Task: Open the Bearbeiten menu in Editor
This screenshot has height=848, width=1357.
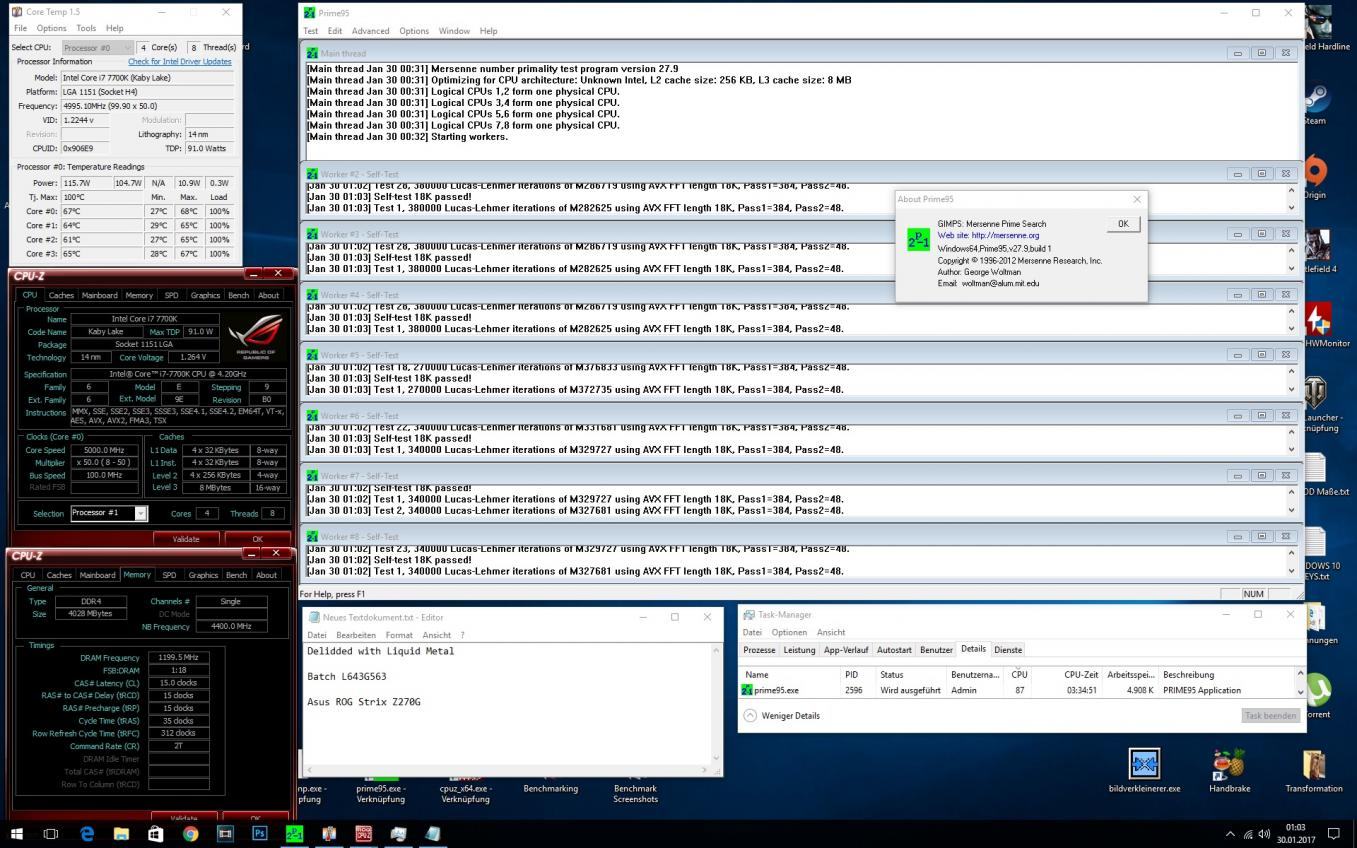Action: point(356,635)
